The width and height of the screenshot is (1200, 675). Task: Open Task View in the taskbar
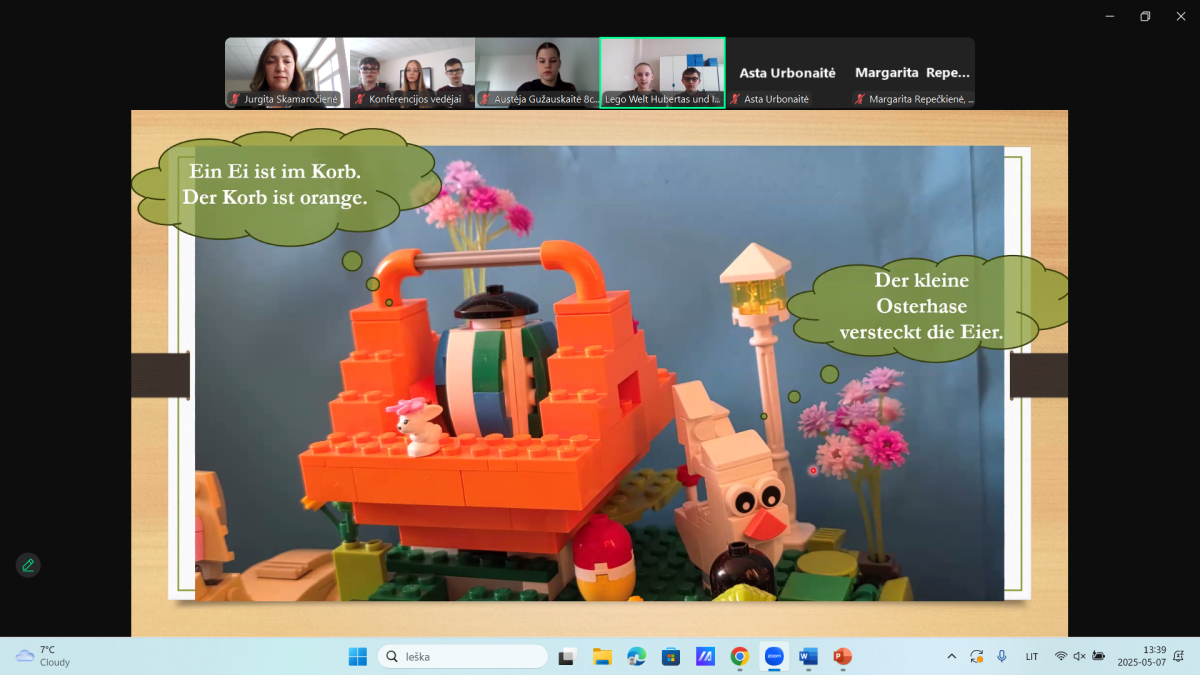pyautogui.click(x=568, y=656)
